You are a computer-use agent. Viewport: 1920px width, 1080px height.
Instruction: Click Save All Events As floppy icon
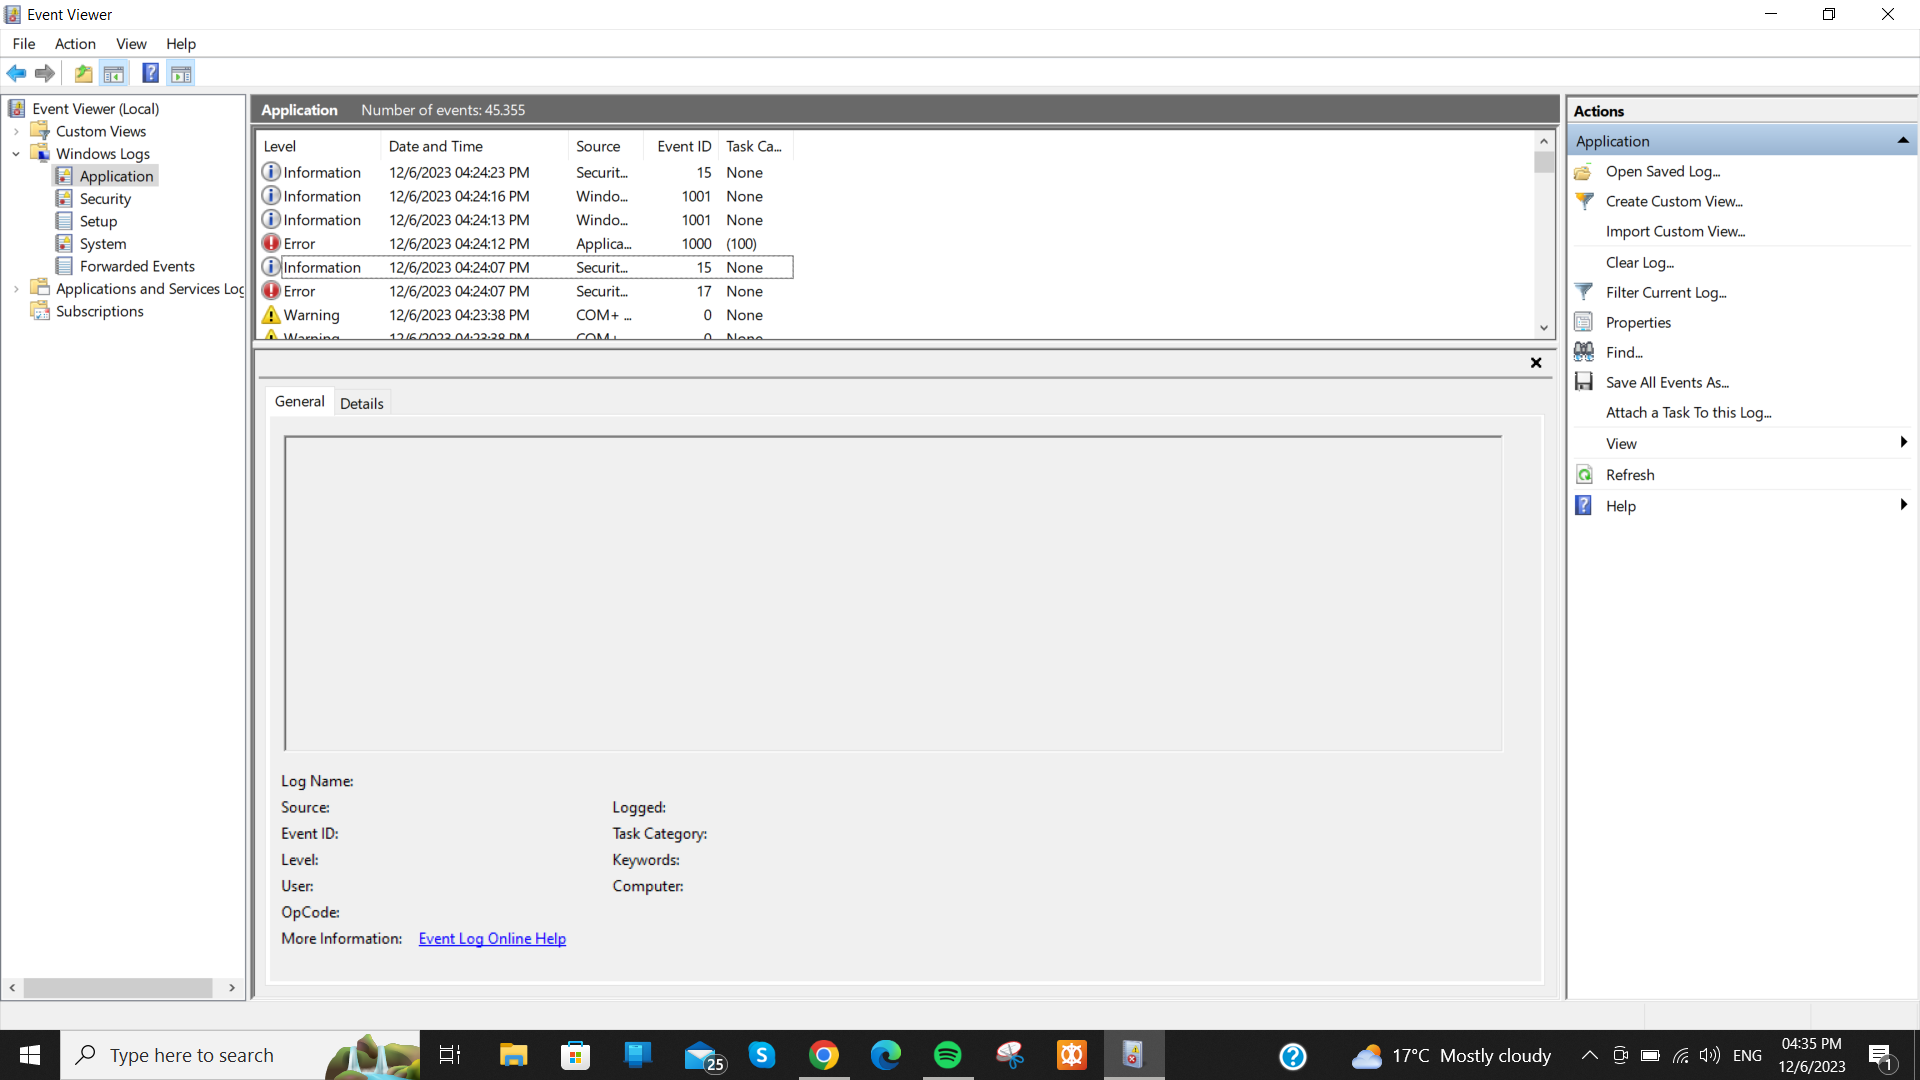(1584, 382)
